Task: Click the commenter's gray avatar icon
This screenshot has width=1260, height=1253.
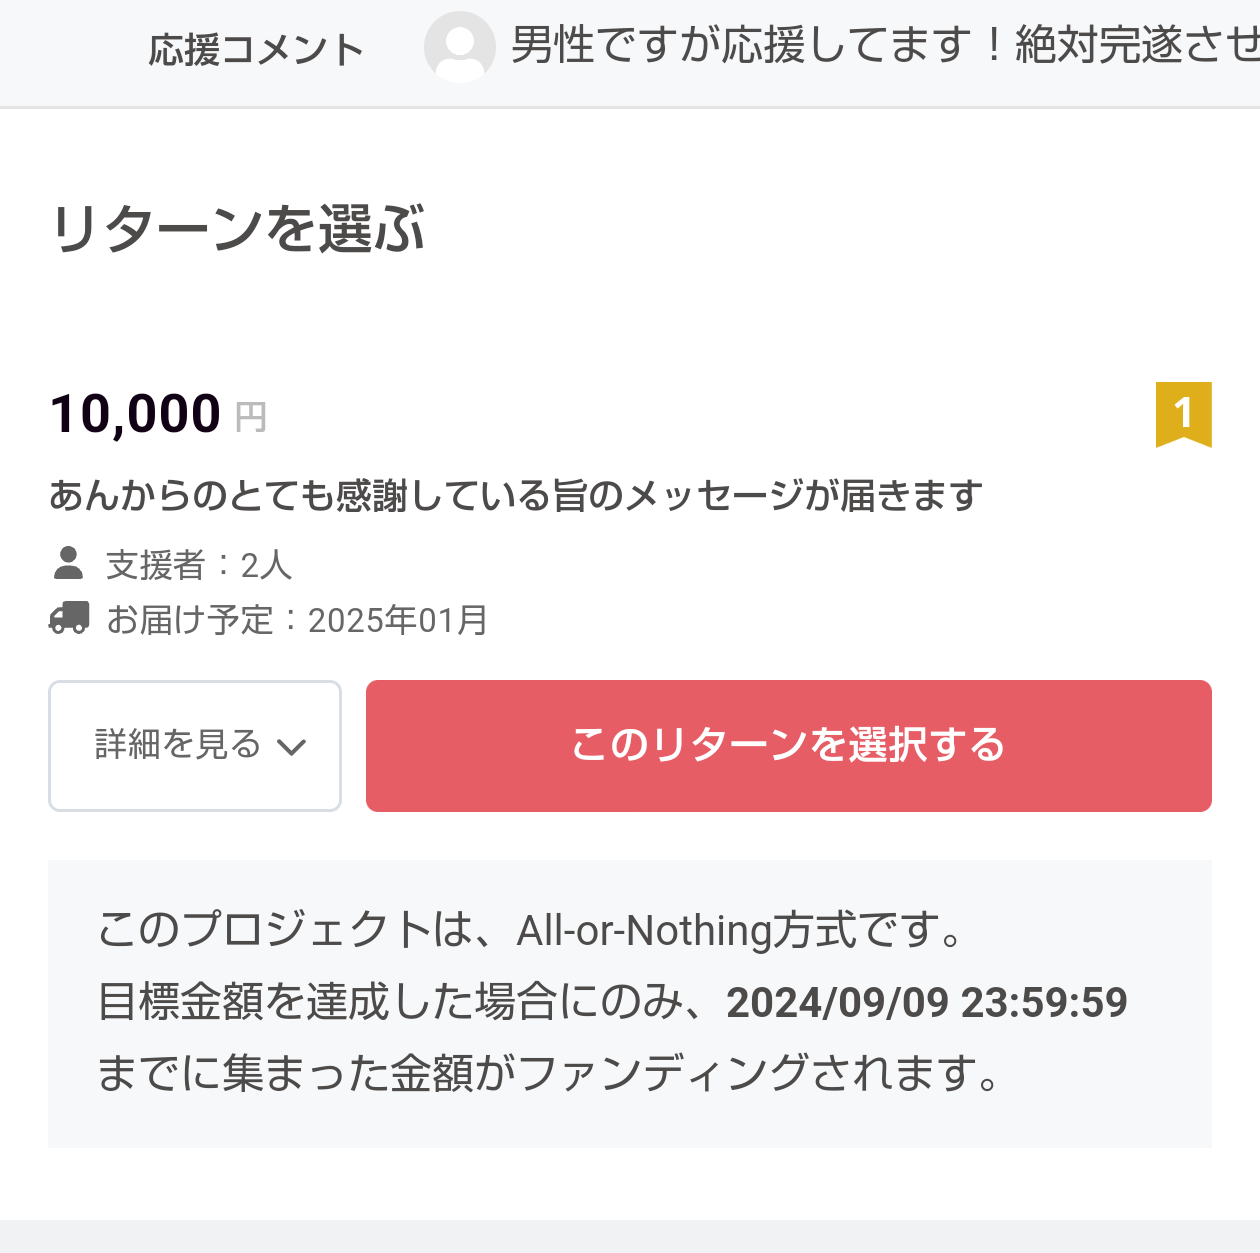Action: pyautogui.click(x=459, y=47)
